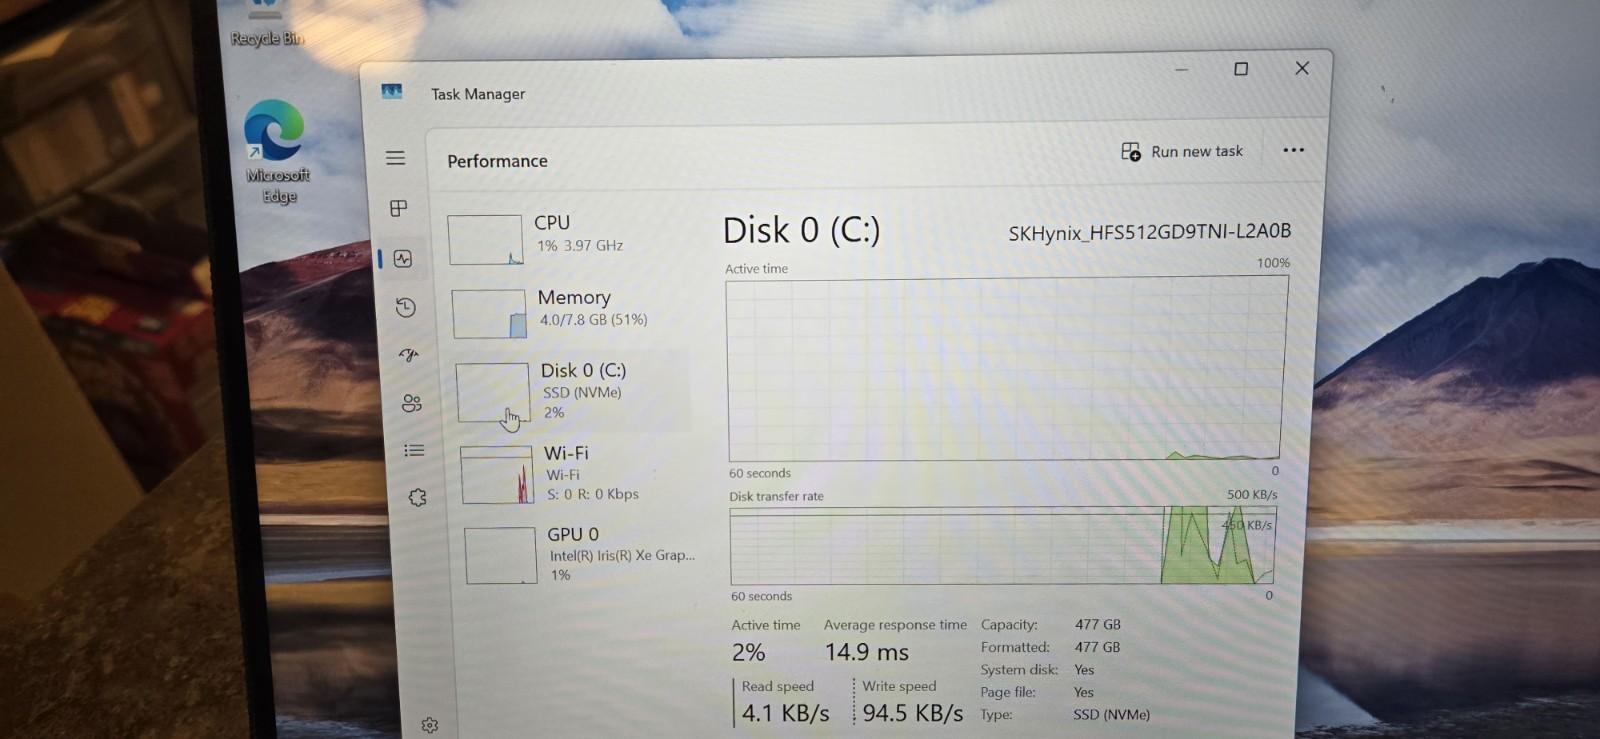
Task: Click the Active time graph
Action: click(1006, 368)
